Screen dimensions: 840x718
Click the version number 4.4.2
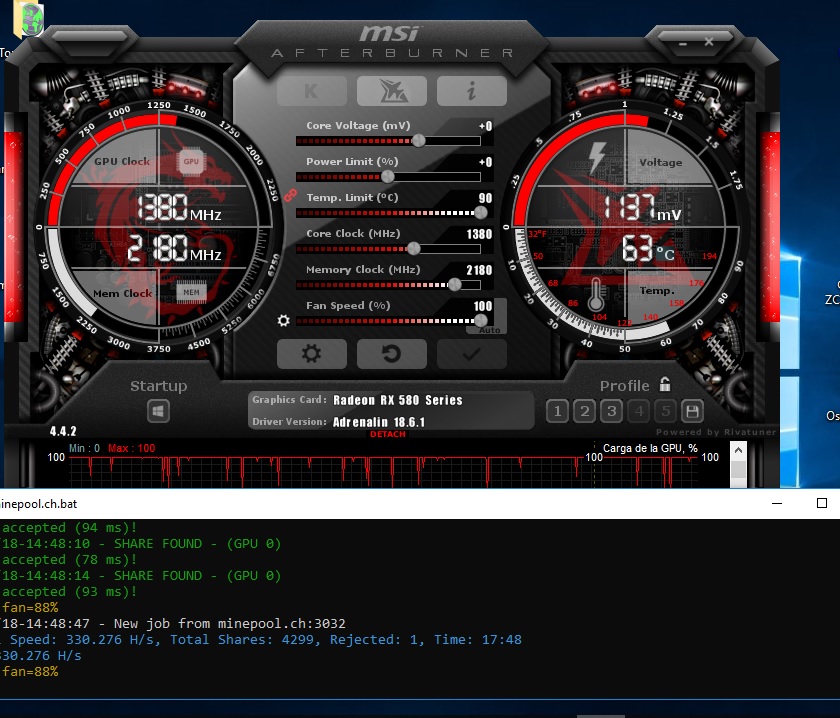click(63, 431)
